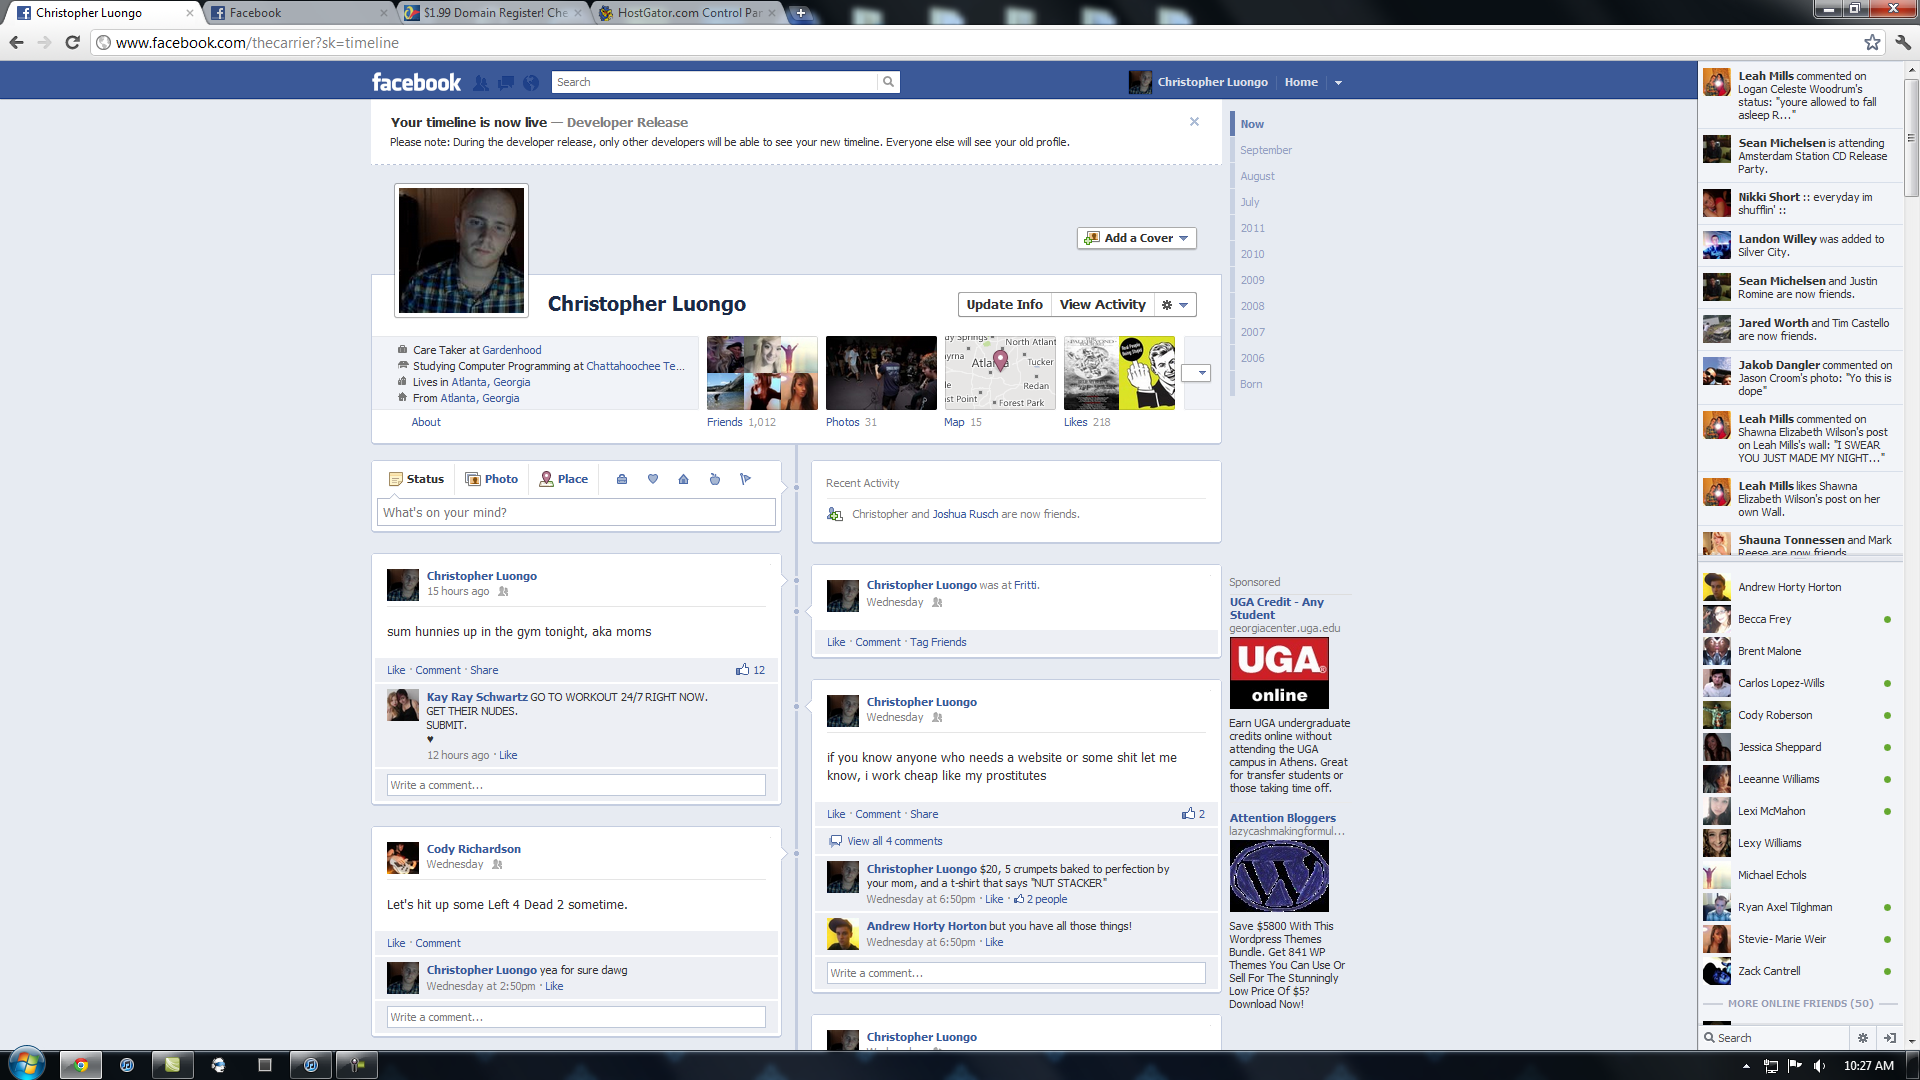The image size is (1920, 1080).
Task: Select the apple Health and Wellness icon
Action: [x=715, y=479]
